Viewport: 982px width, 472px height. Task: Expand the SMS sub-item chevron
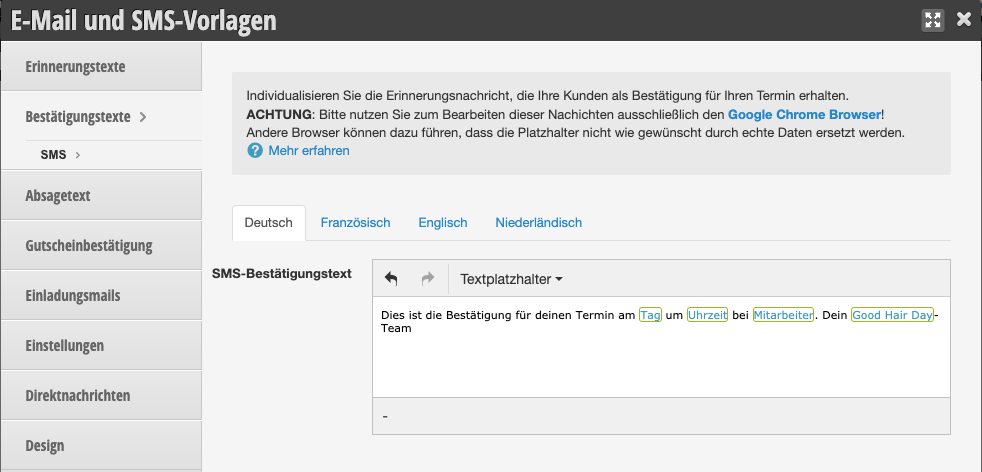[78, 155]
